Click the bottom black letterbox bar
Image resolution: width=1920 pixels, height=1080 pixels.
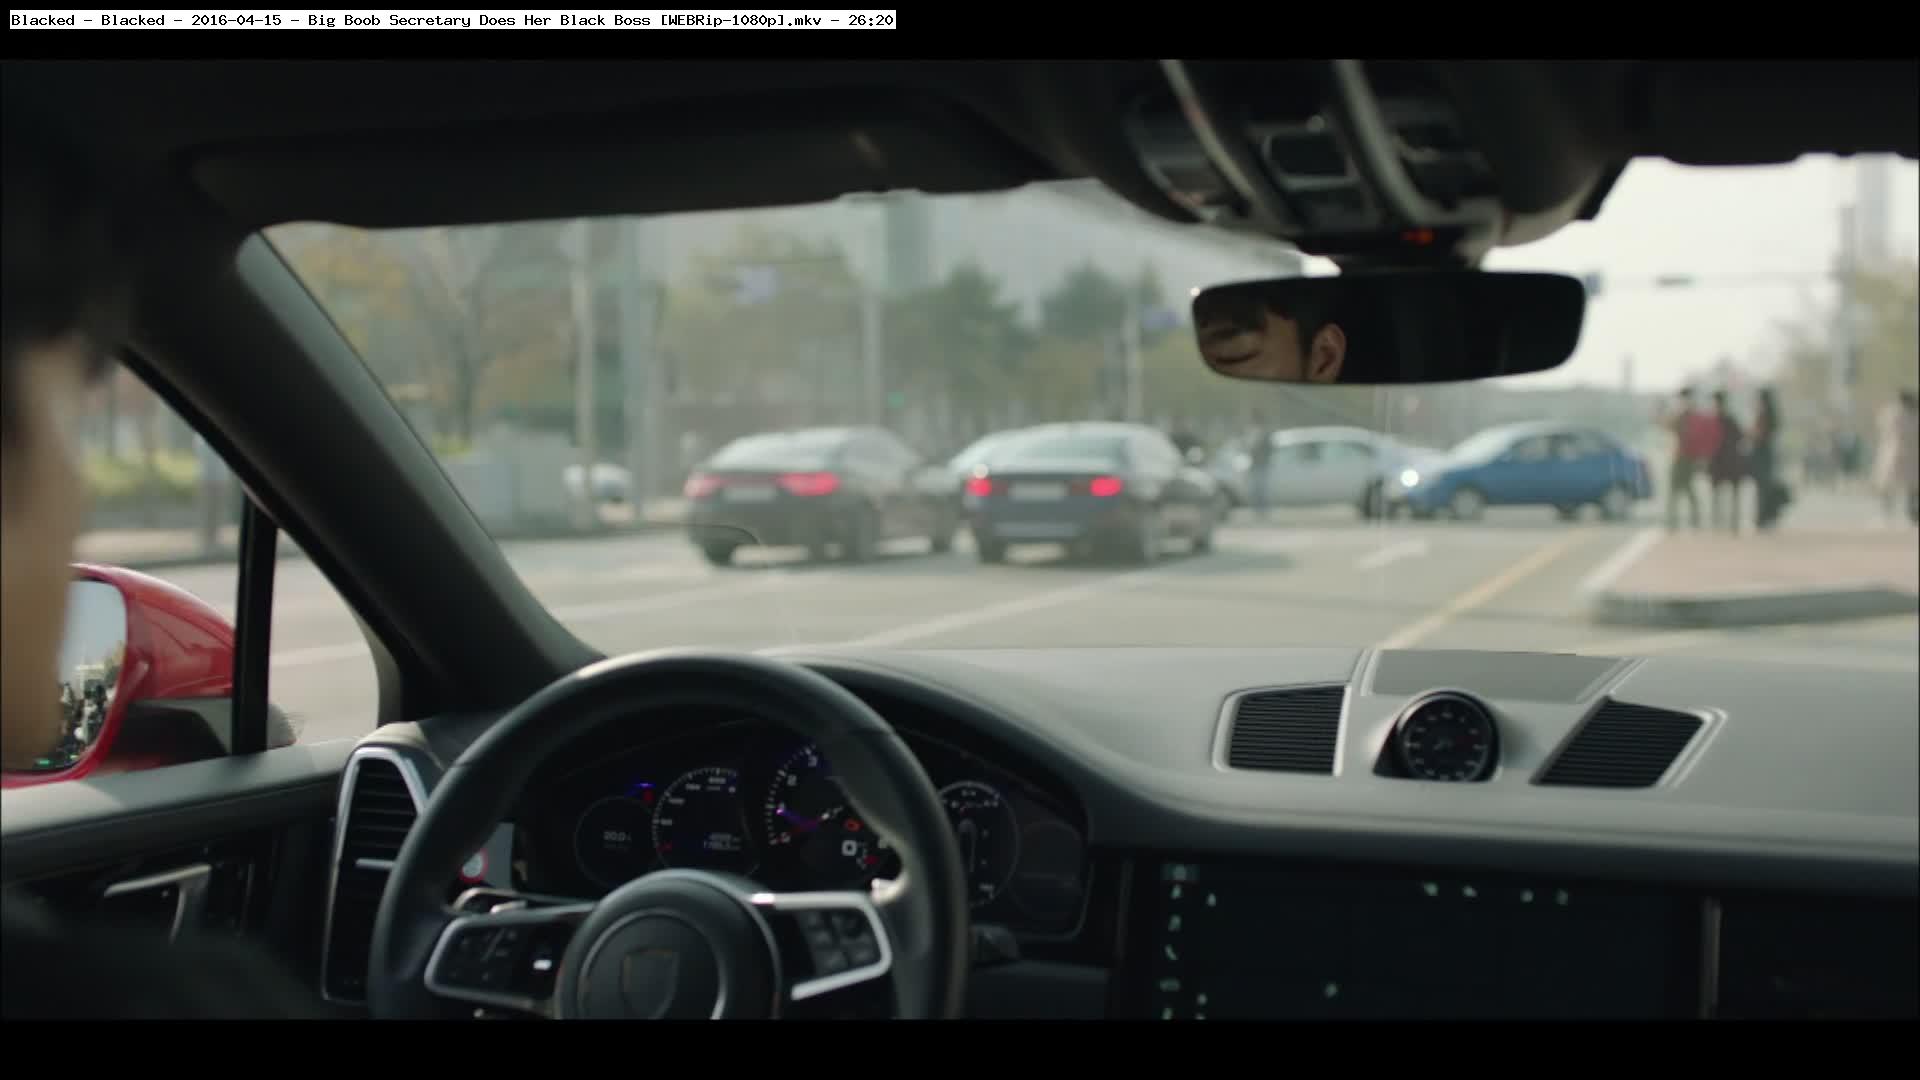click(960, 1050)
